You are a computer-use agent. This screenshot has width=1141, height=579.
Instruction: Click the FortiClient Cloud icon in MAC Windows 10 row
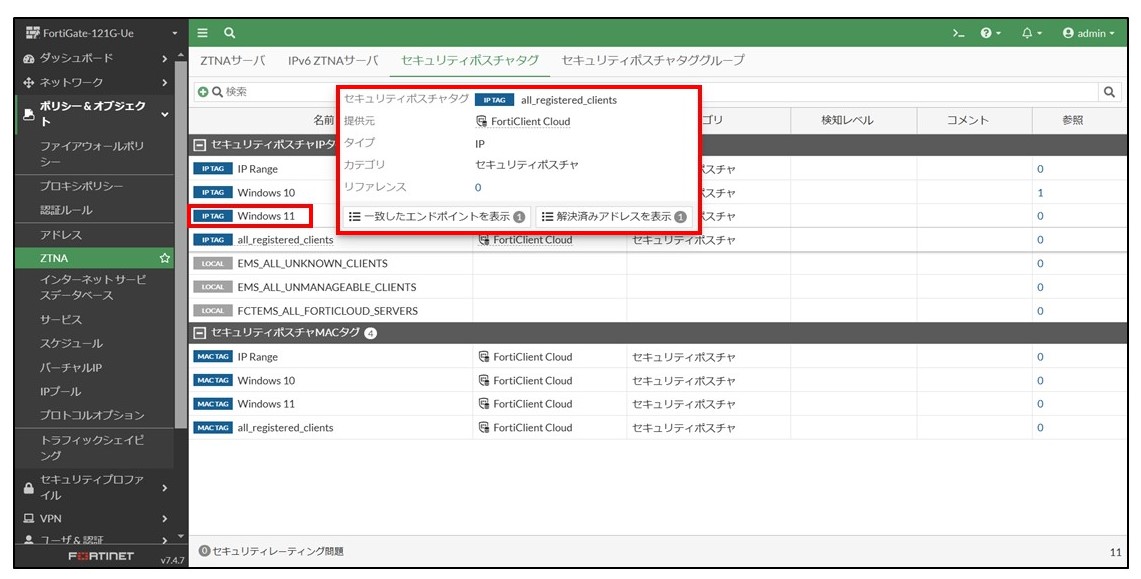(x=484, y=380)
